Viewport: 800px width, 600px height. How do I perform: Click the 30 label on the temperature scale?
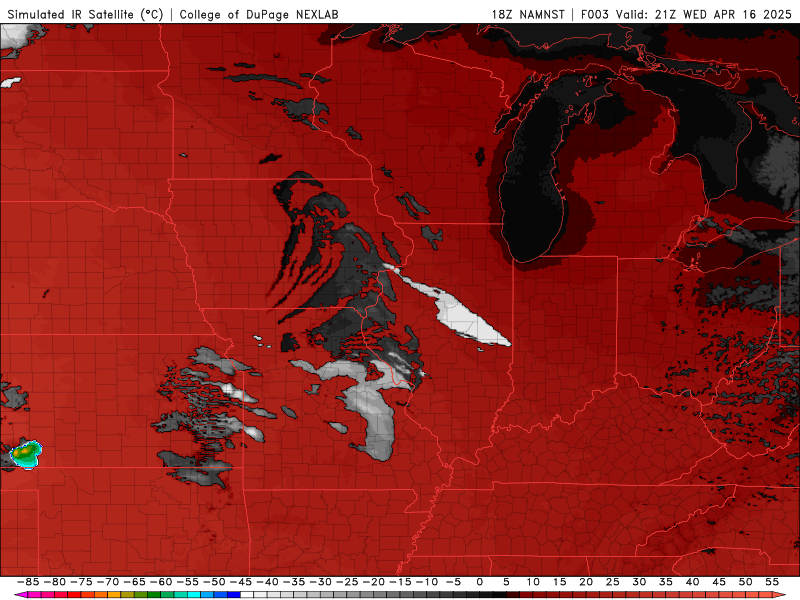(x=639, y=582)
